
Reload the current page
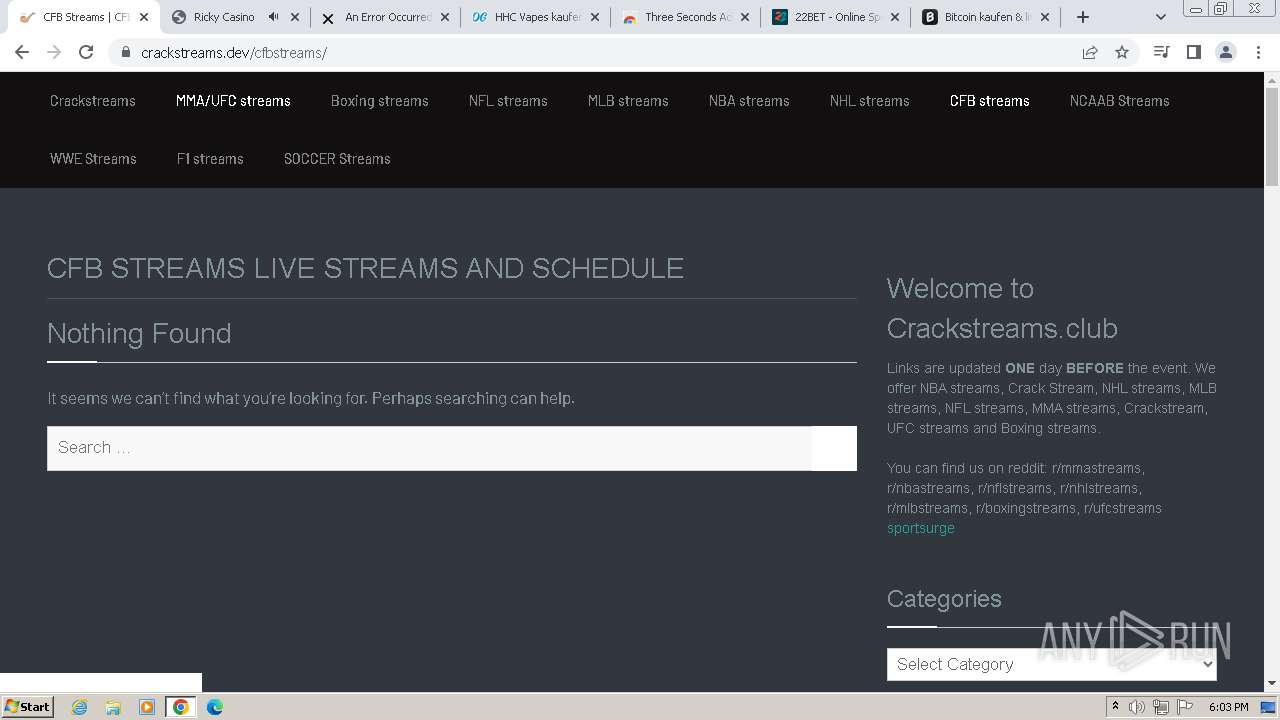pos(86,52)
